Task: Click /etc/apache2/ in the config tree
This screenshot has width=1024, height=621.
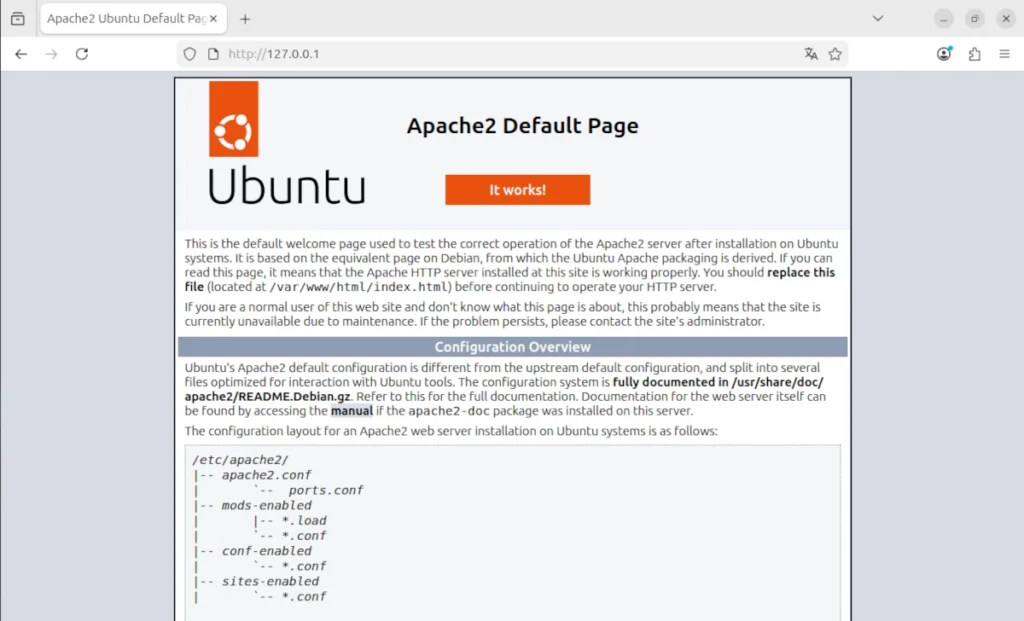Action: click(240, 460)
